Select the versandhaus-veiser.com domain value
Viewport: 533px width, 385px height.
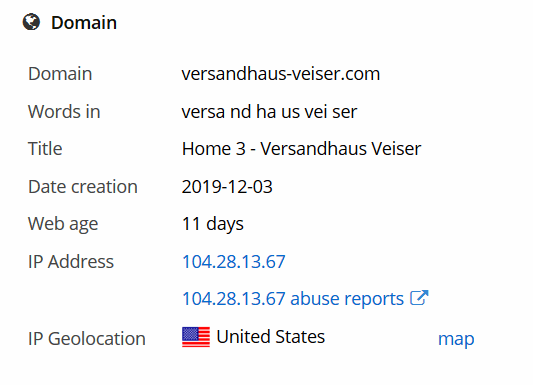(x=281, y=74)
